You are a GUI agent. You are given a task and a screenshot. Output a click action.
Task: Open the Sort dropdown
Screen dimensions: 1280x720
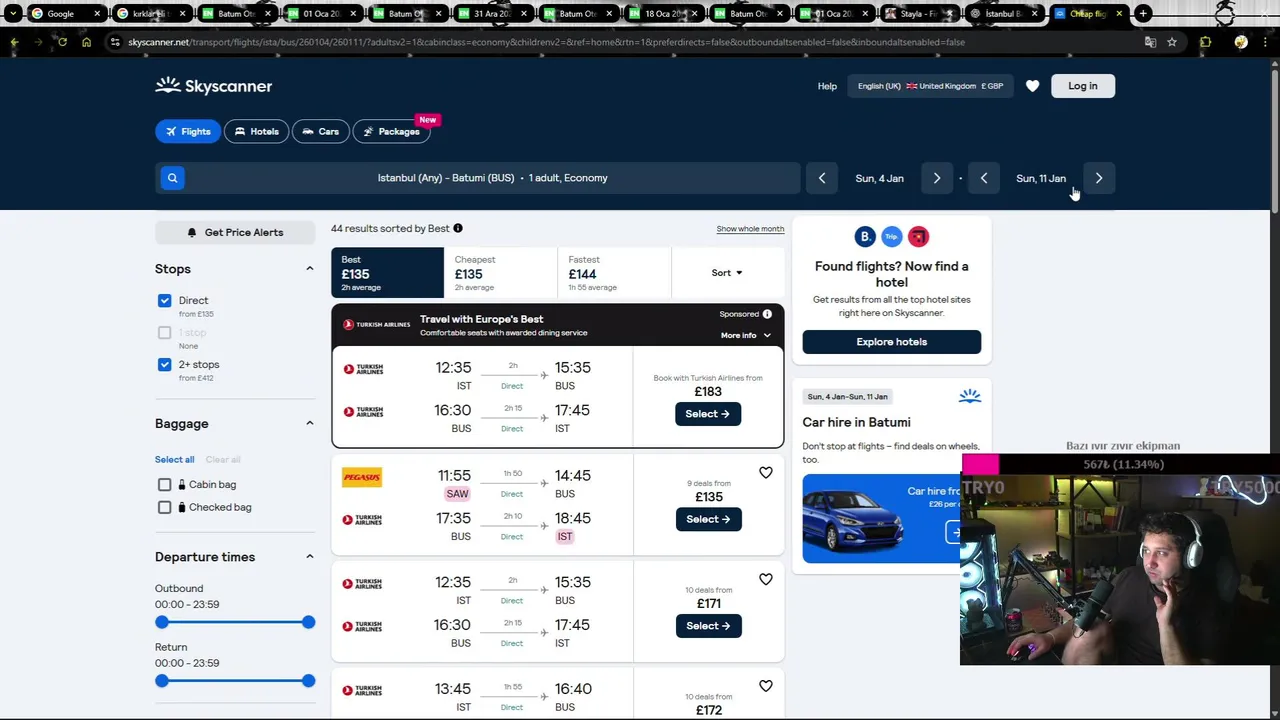727,272
